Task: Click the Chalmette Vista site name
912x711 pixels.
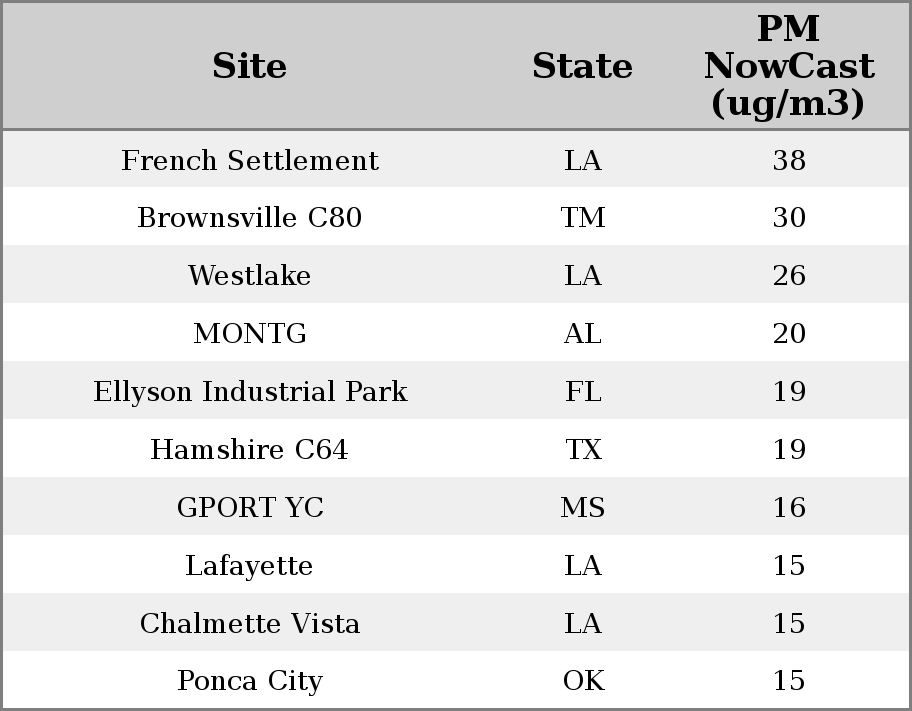Action: tap(249, 624)
